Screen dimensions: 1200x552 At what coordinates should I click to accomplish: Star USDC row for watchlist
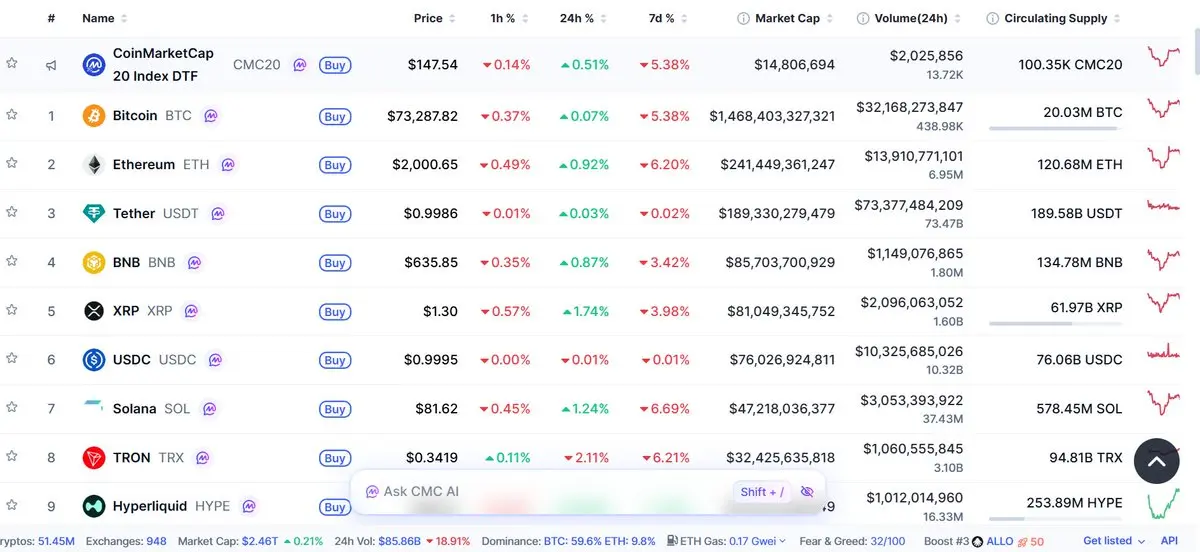click(x=12, y=357)
